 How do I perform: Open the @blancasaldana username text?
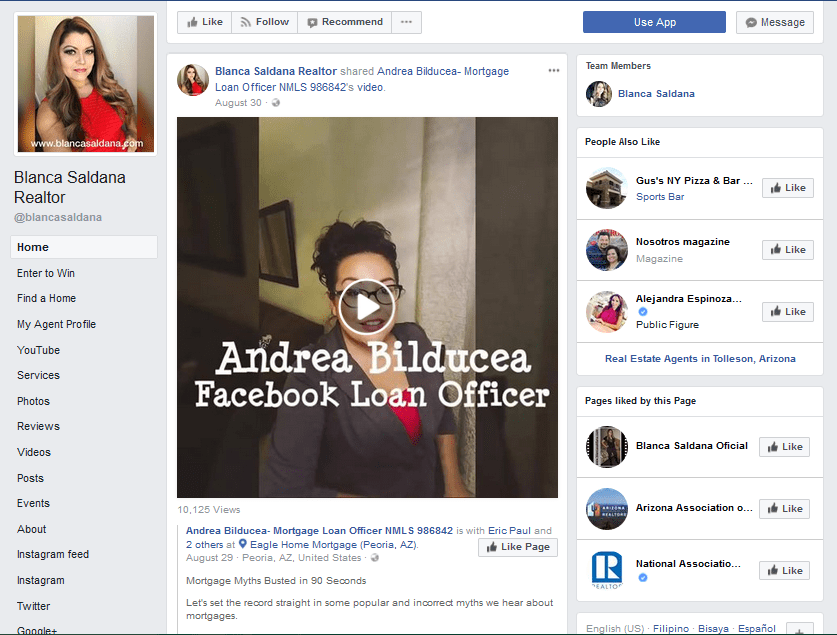click(x=58, y=217)
